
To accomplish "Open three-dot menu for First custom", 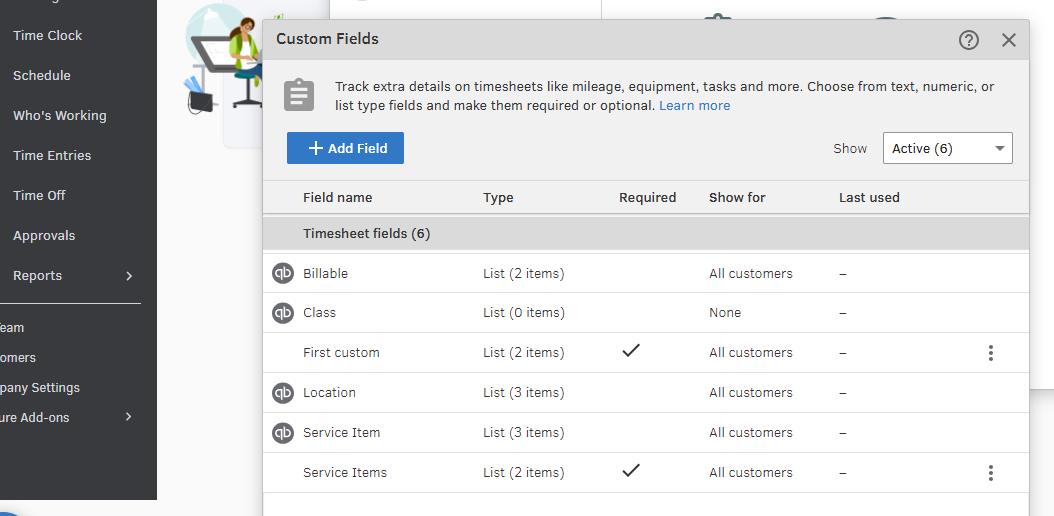I will click(x=990, y=353).
